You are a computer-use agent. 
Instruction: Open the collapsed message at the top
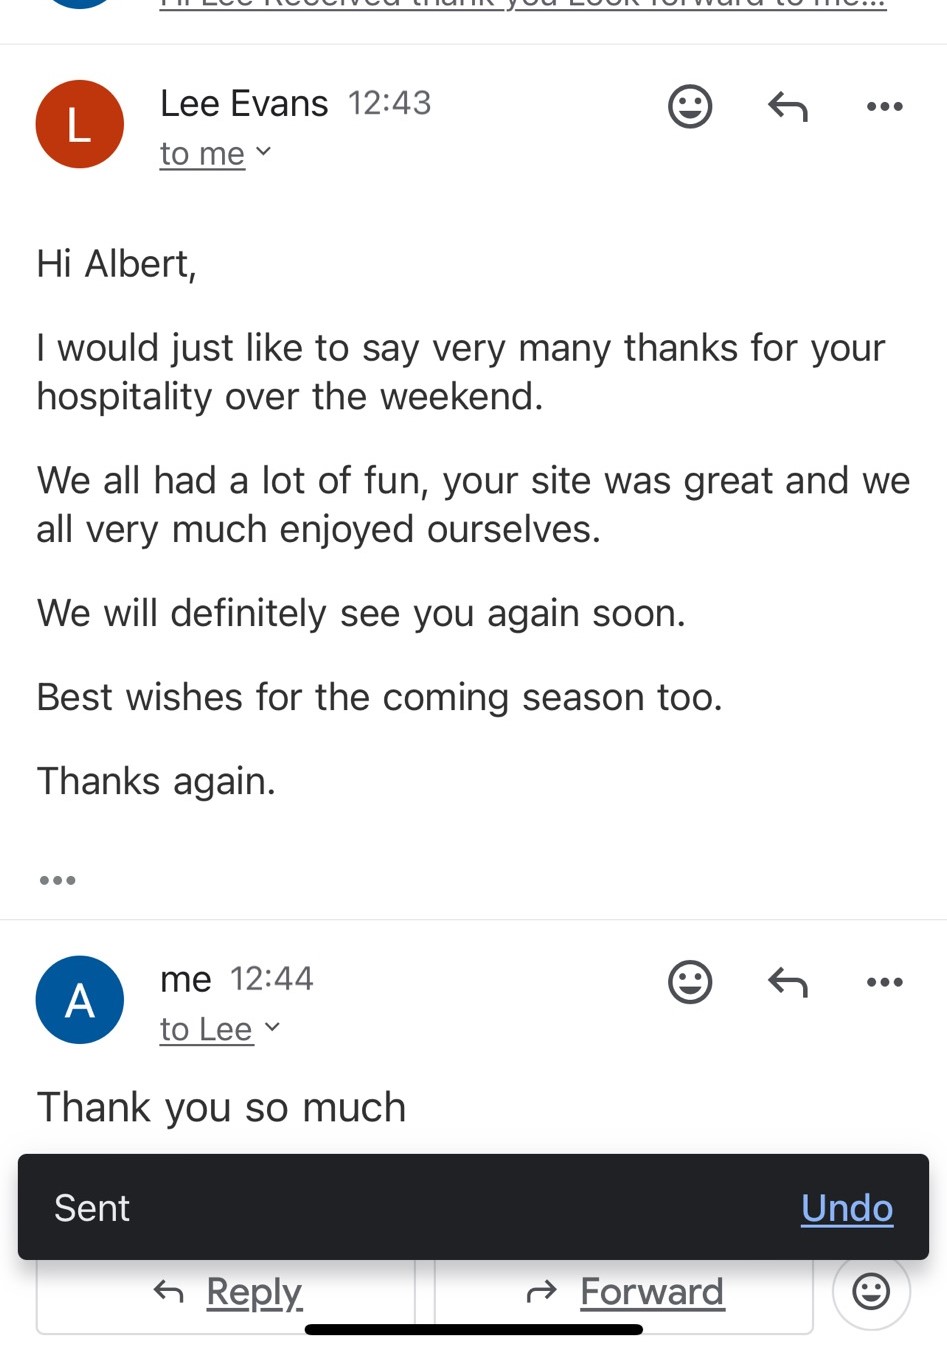tap(522, 8)
